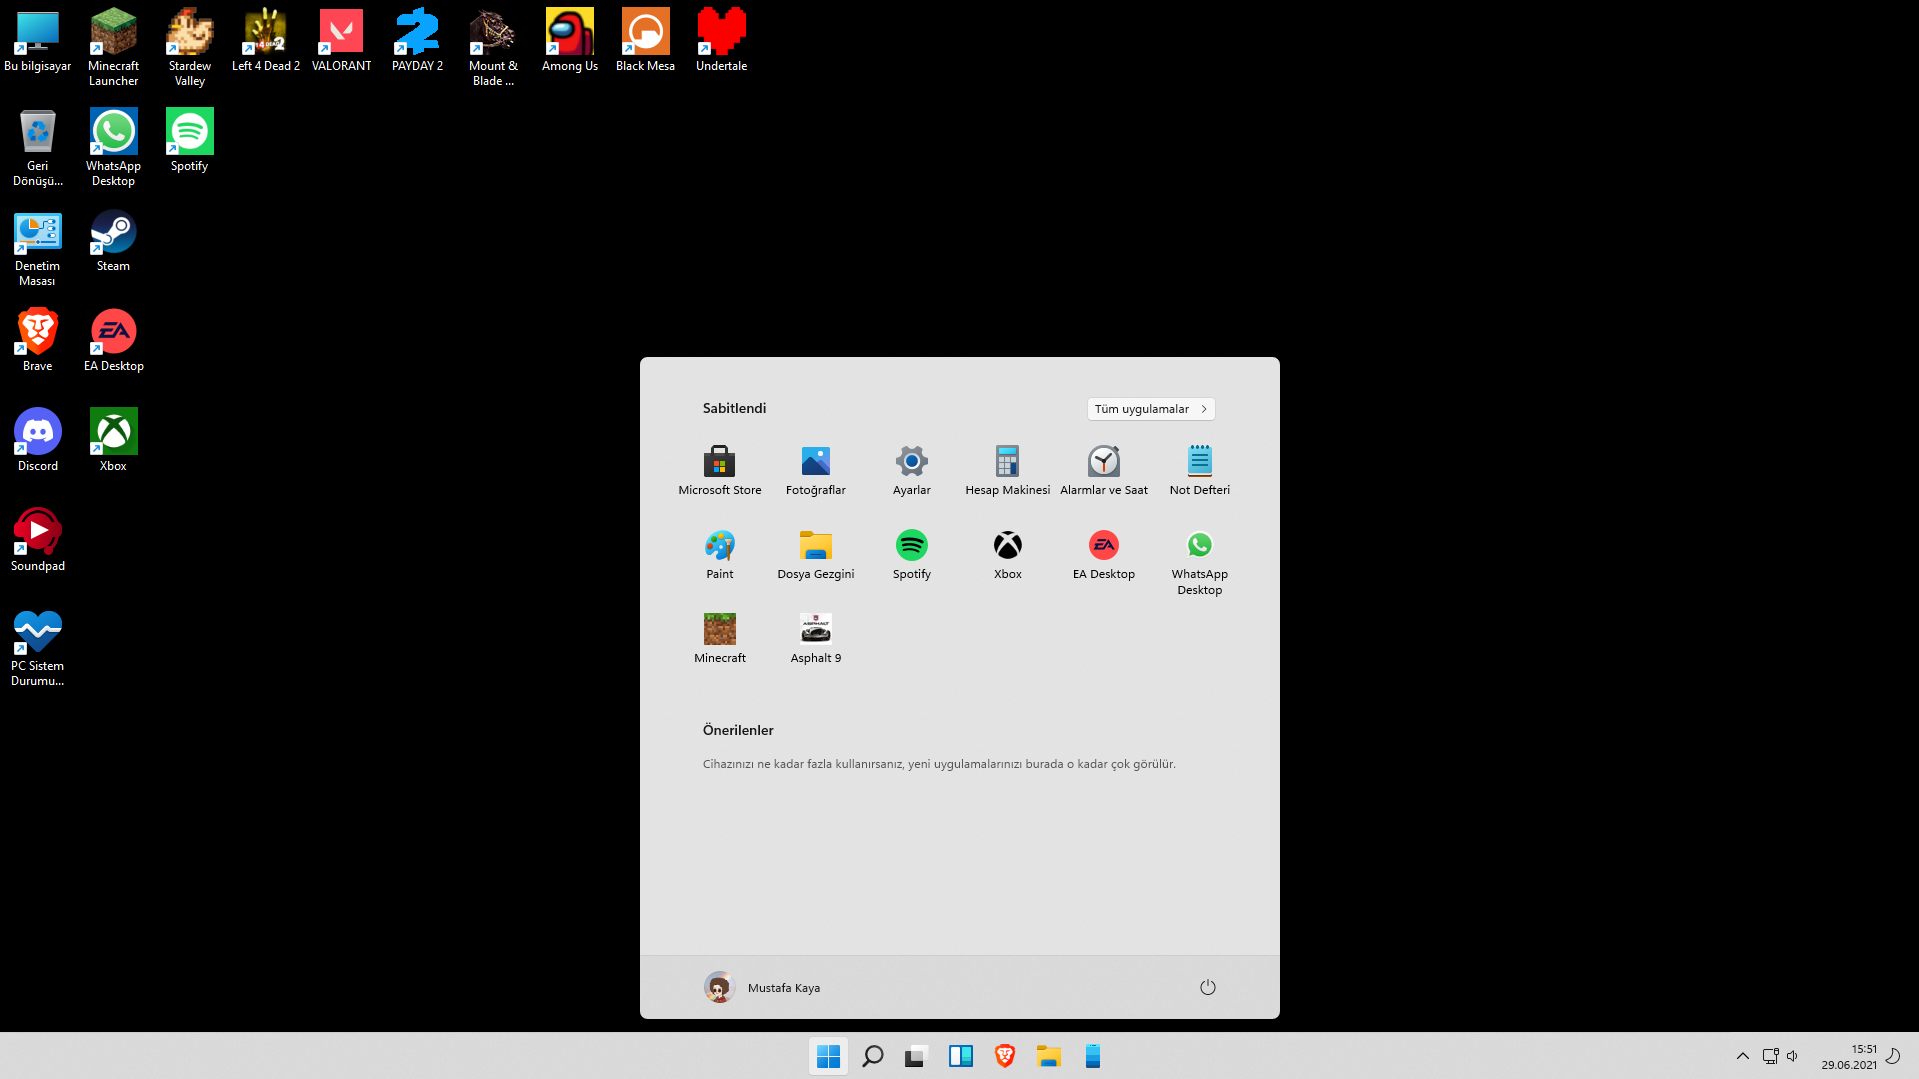This screenshot has height=1079, width=1919.
Task: Open Task View on the taskbar
Action: click(917, 1056)
